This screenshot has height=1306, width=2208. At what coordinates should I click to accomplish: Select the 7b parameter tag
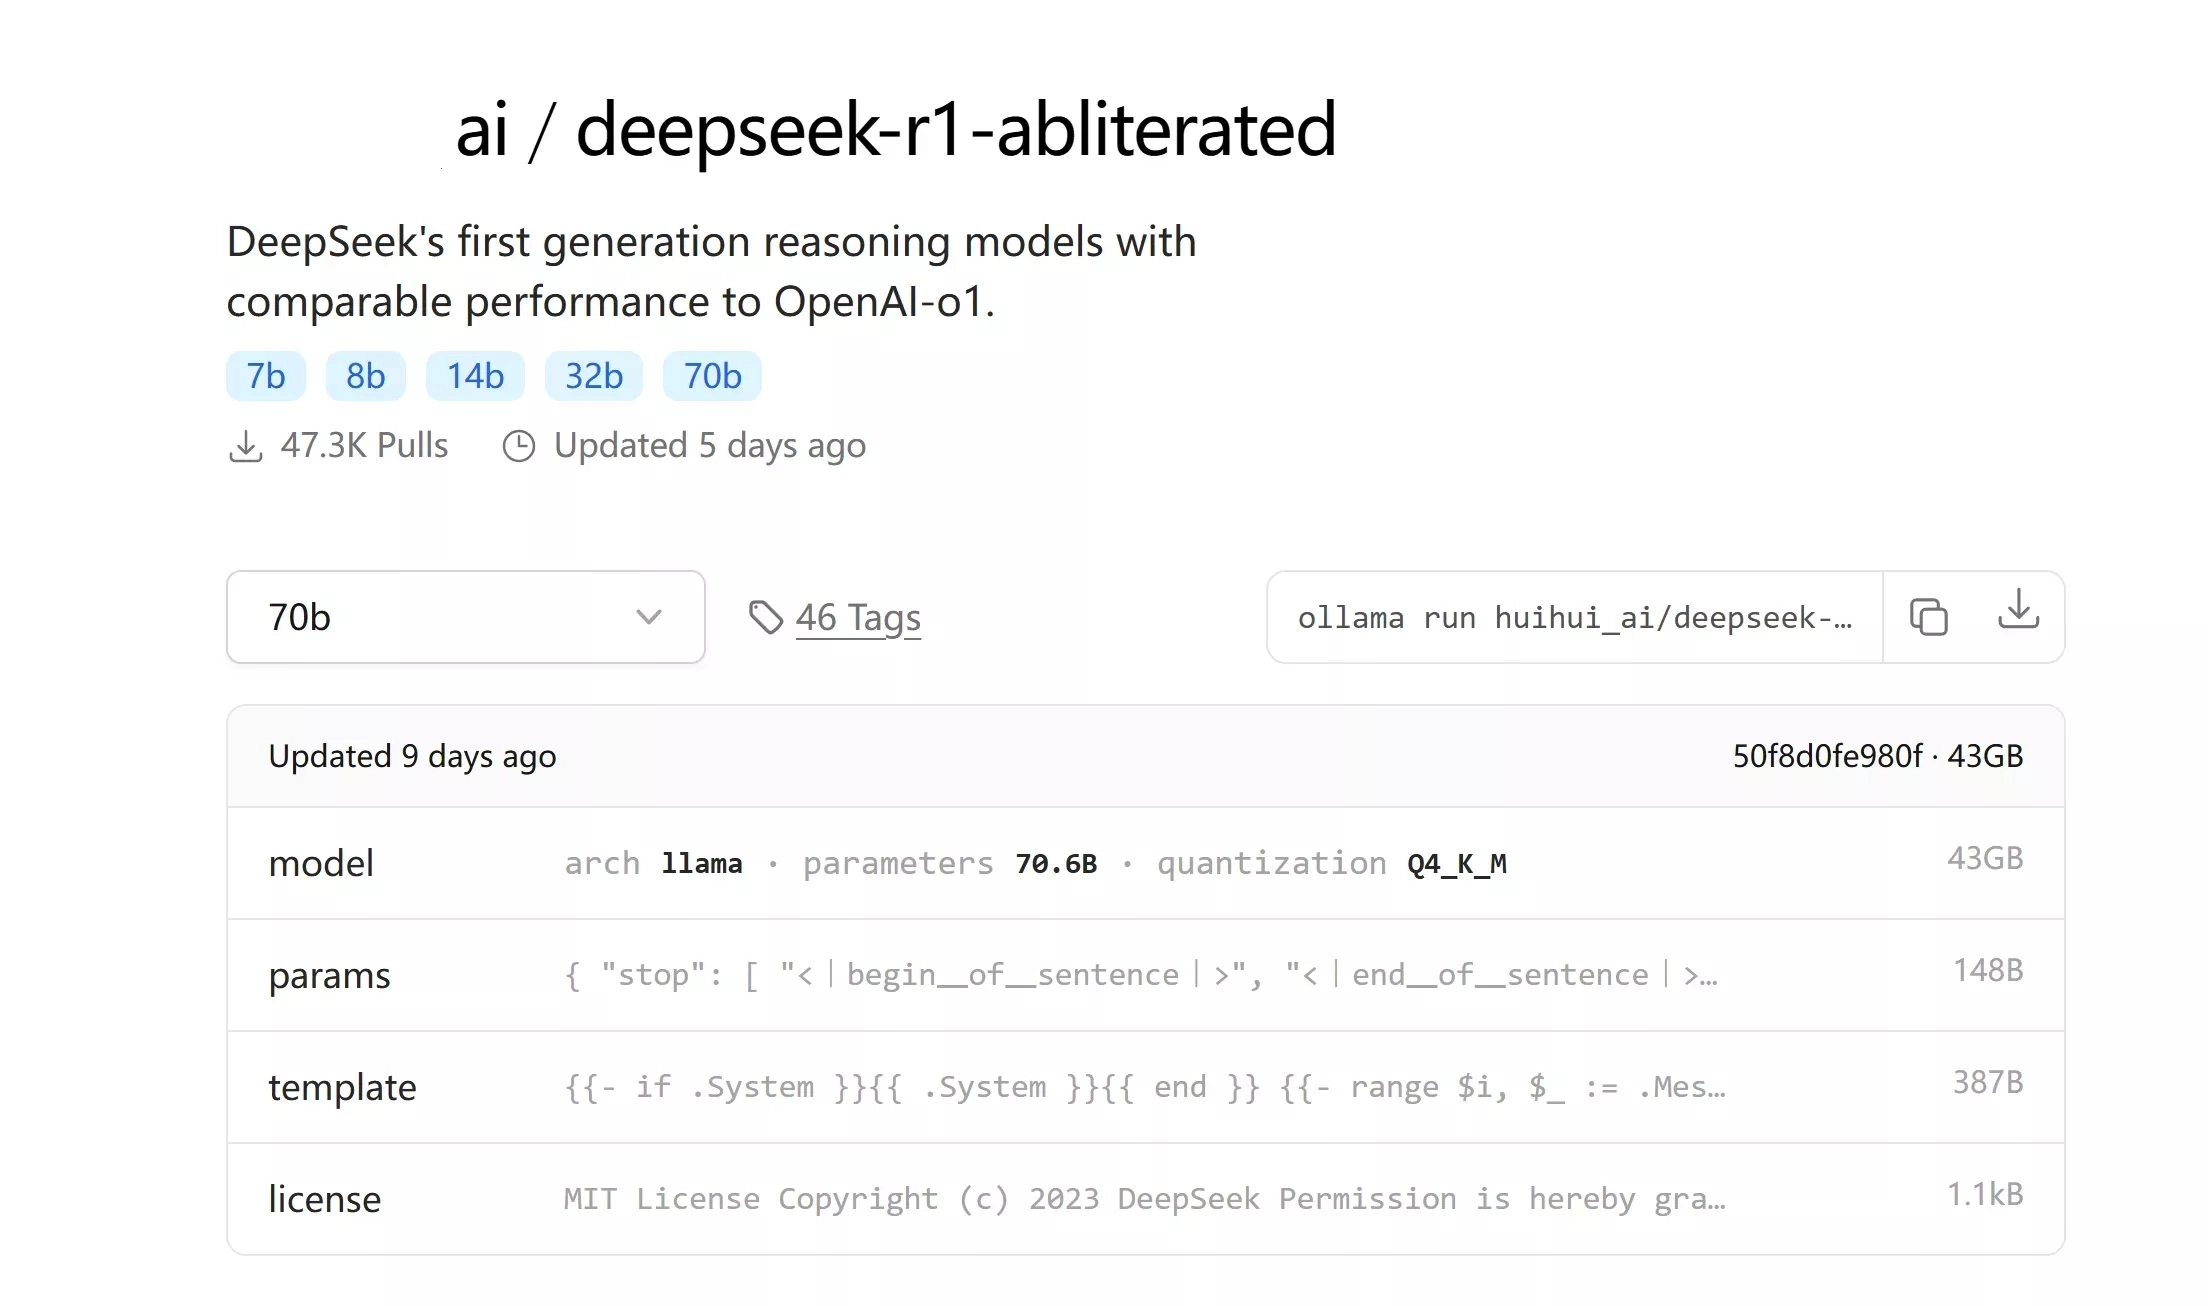tap(265, 376)
